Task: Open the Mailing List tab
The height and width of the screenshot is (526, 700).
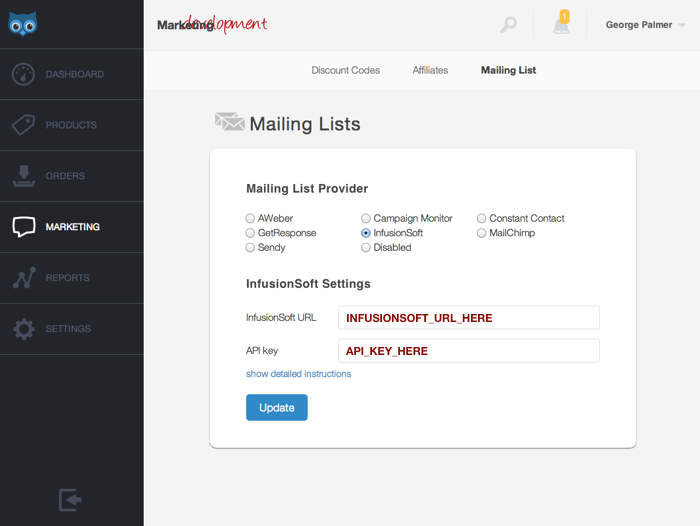Action: tap(508, 70)
